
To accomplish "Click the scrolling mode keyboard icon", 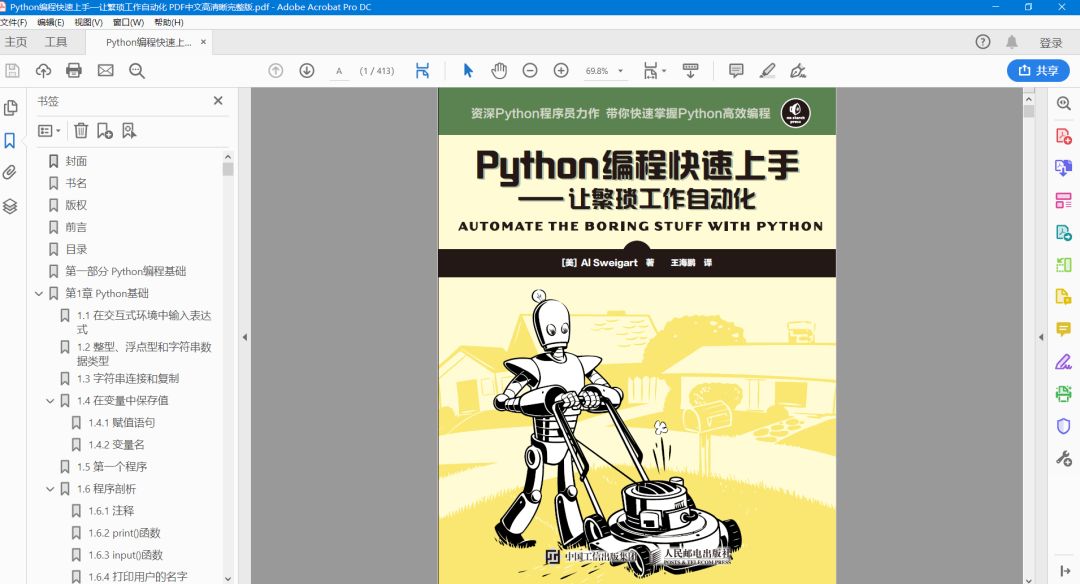I will click(x=690, y=70).
